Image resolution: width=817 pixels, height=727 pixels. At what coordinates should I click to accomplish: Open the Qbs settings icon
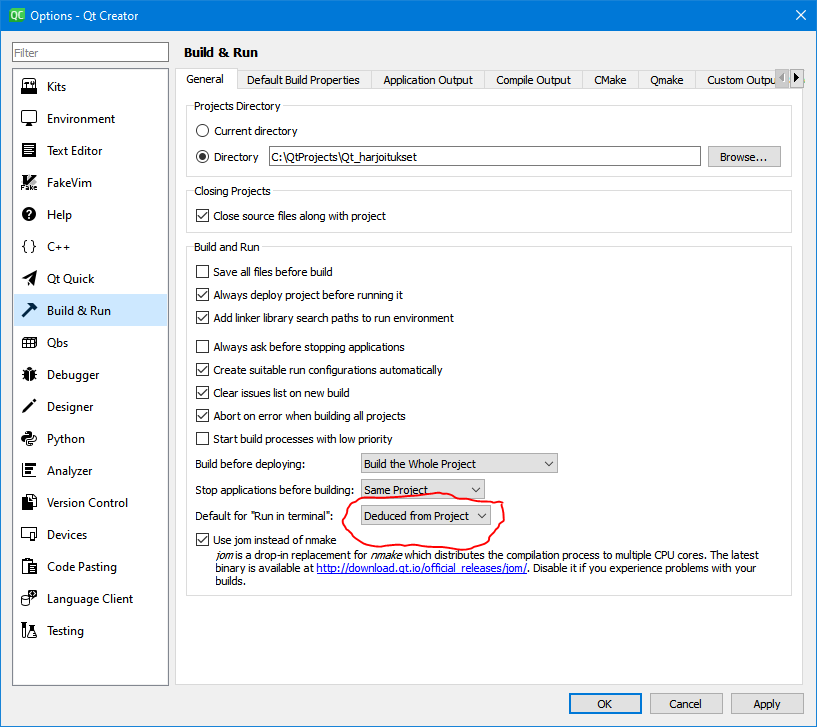pyautogui.click(x=29, y=342)
